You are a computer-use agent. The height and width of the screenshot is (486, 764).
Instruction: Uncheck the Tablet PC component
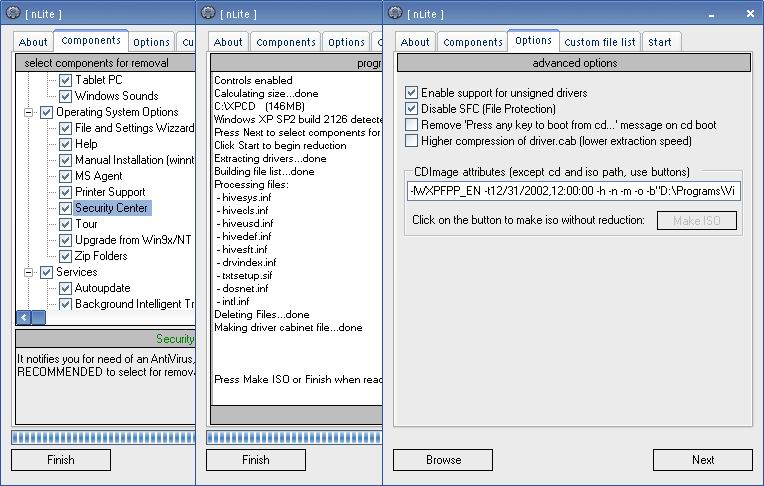tap(65, 80)
